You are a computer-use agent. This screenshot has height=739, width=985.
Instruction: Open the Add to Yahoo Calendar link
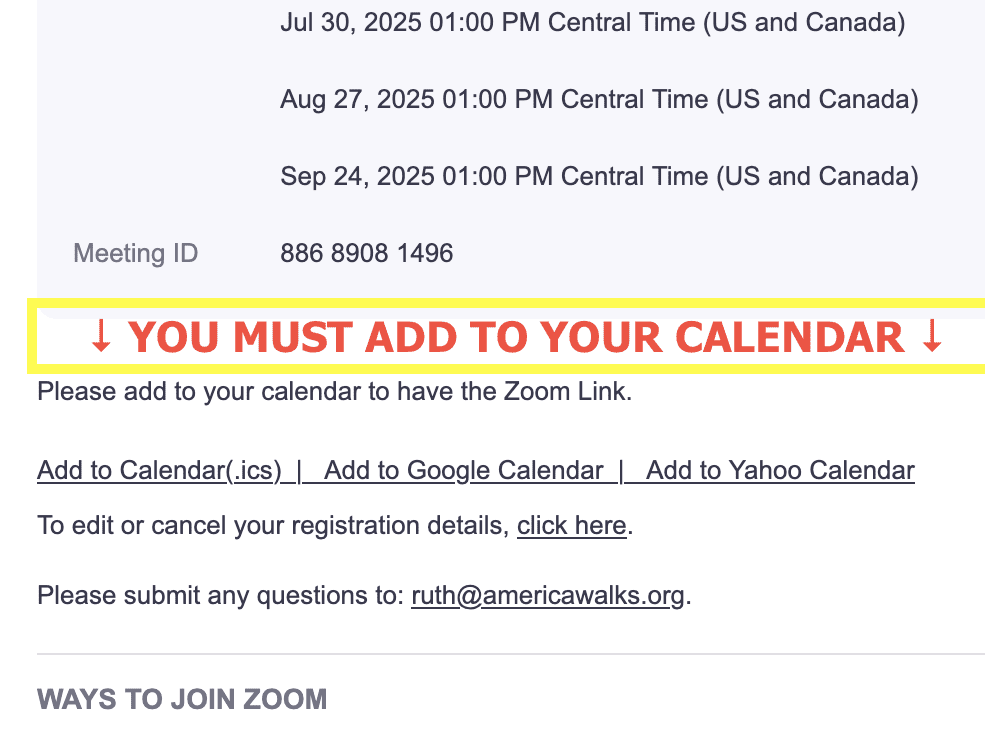(780, 471)
